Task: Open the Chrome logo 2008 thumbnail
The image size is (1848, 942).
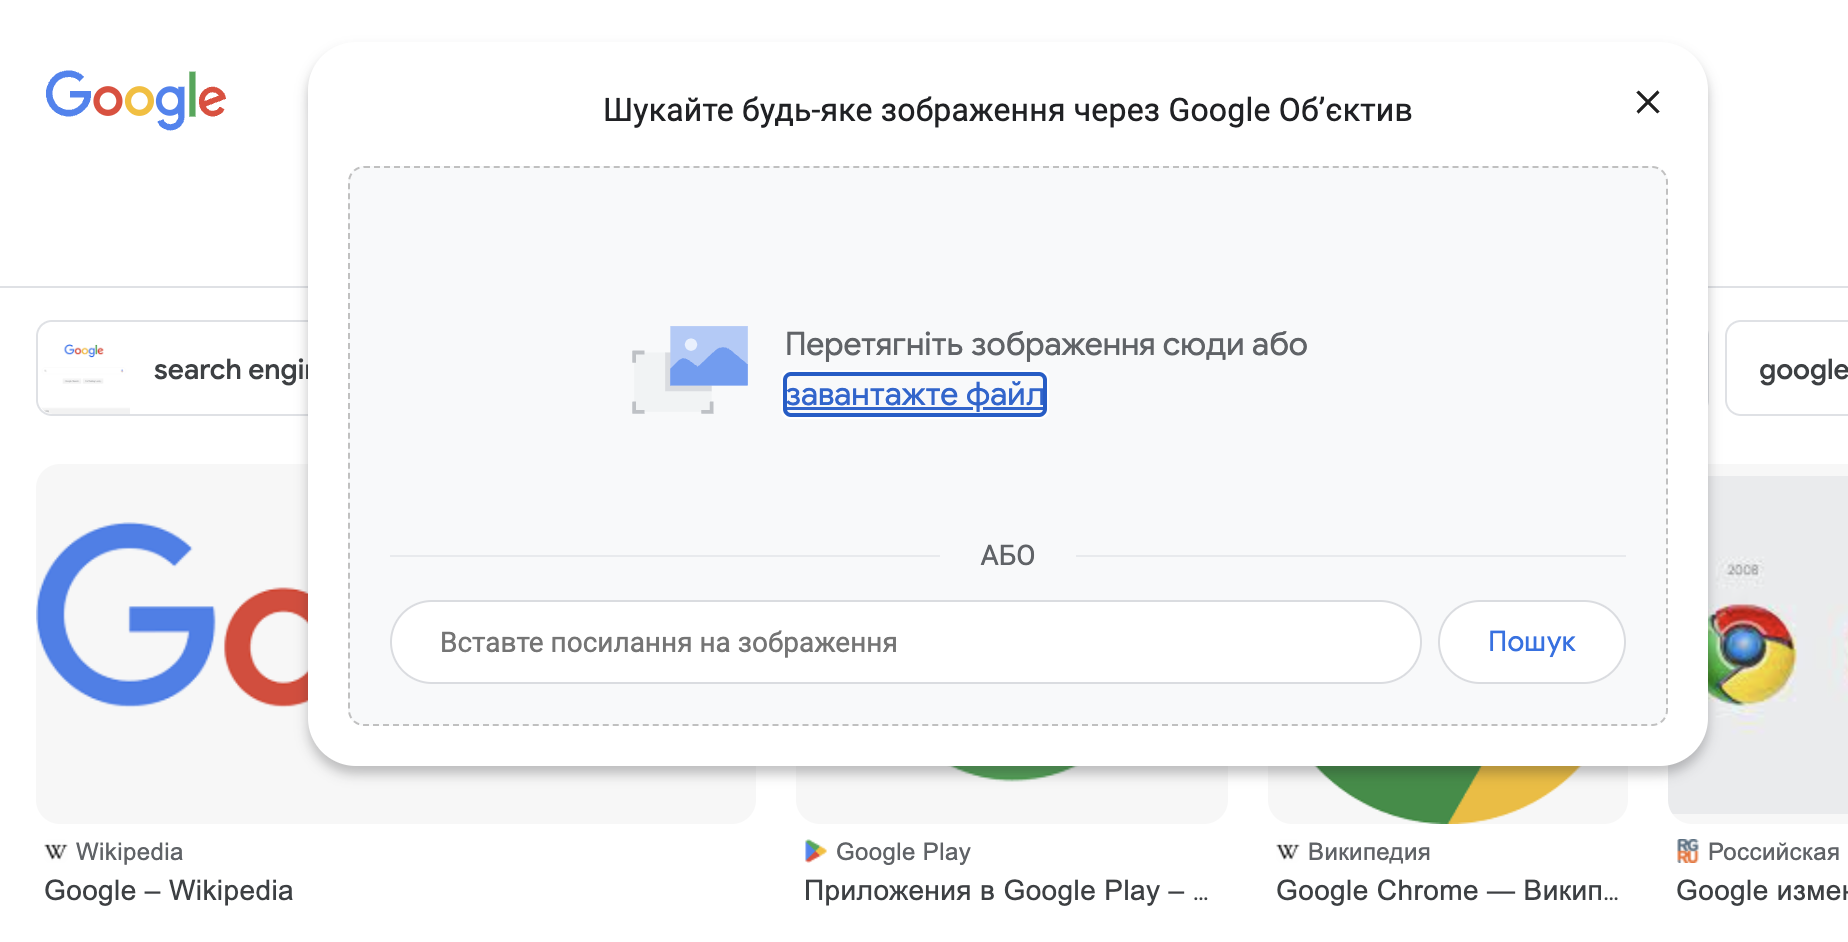Action: point(1776,643)
